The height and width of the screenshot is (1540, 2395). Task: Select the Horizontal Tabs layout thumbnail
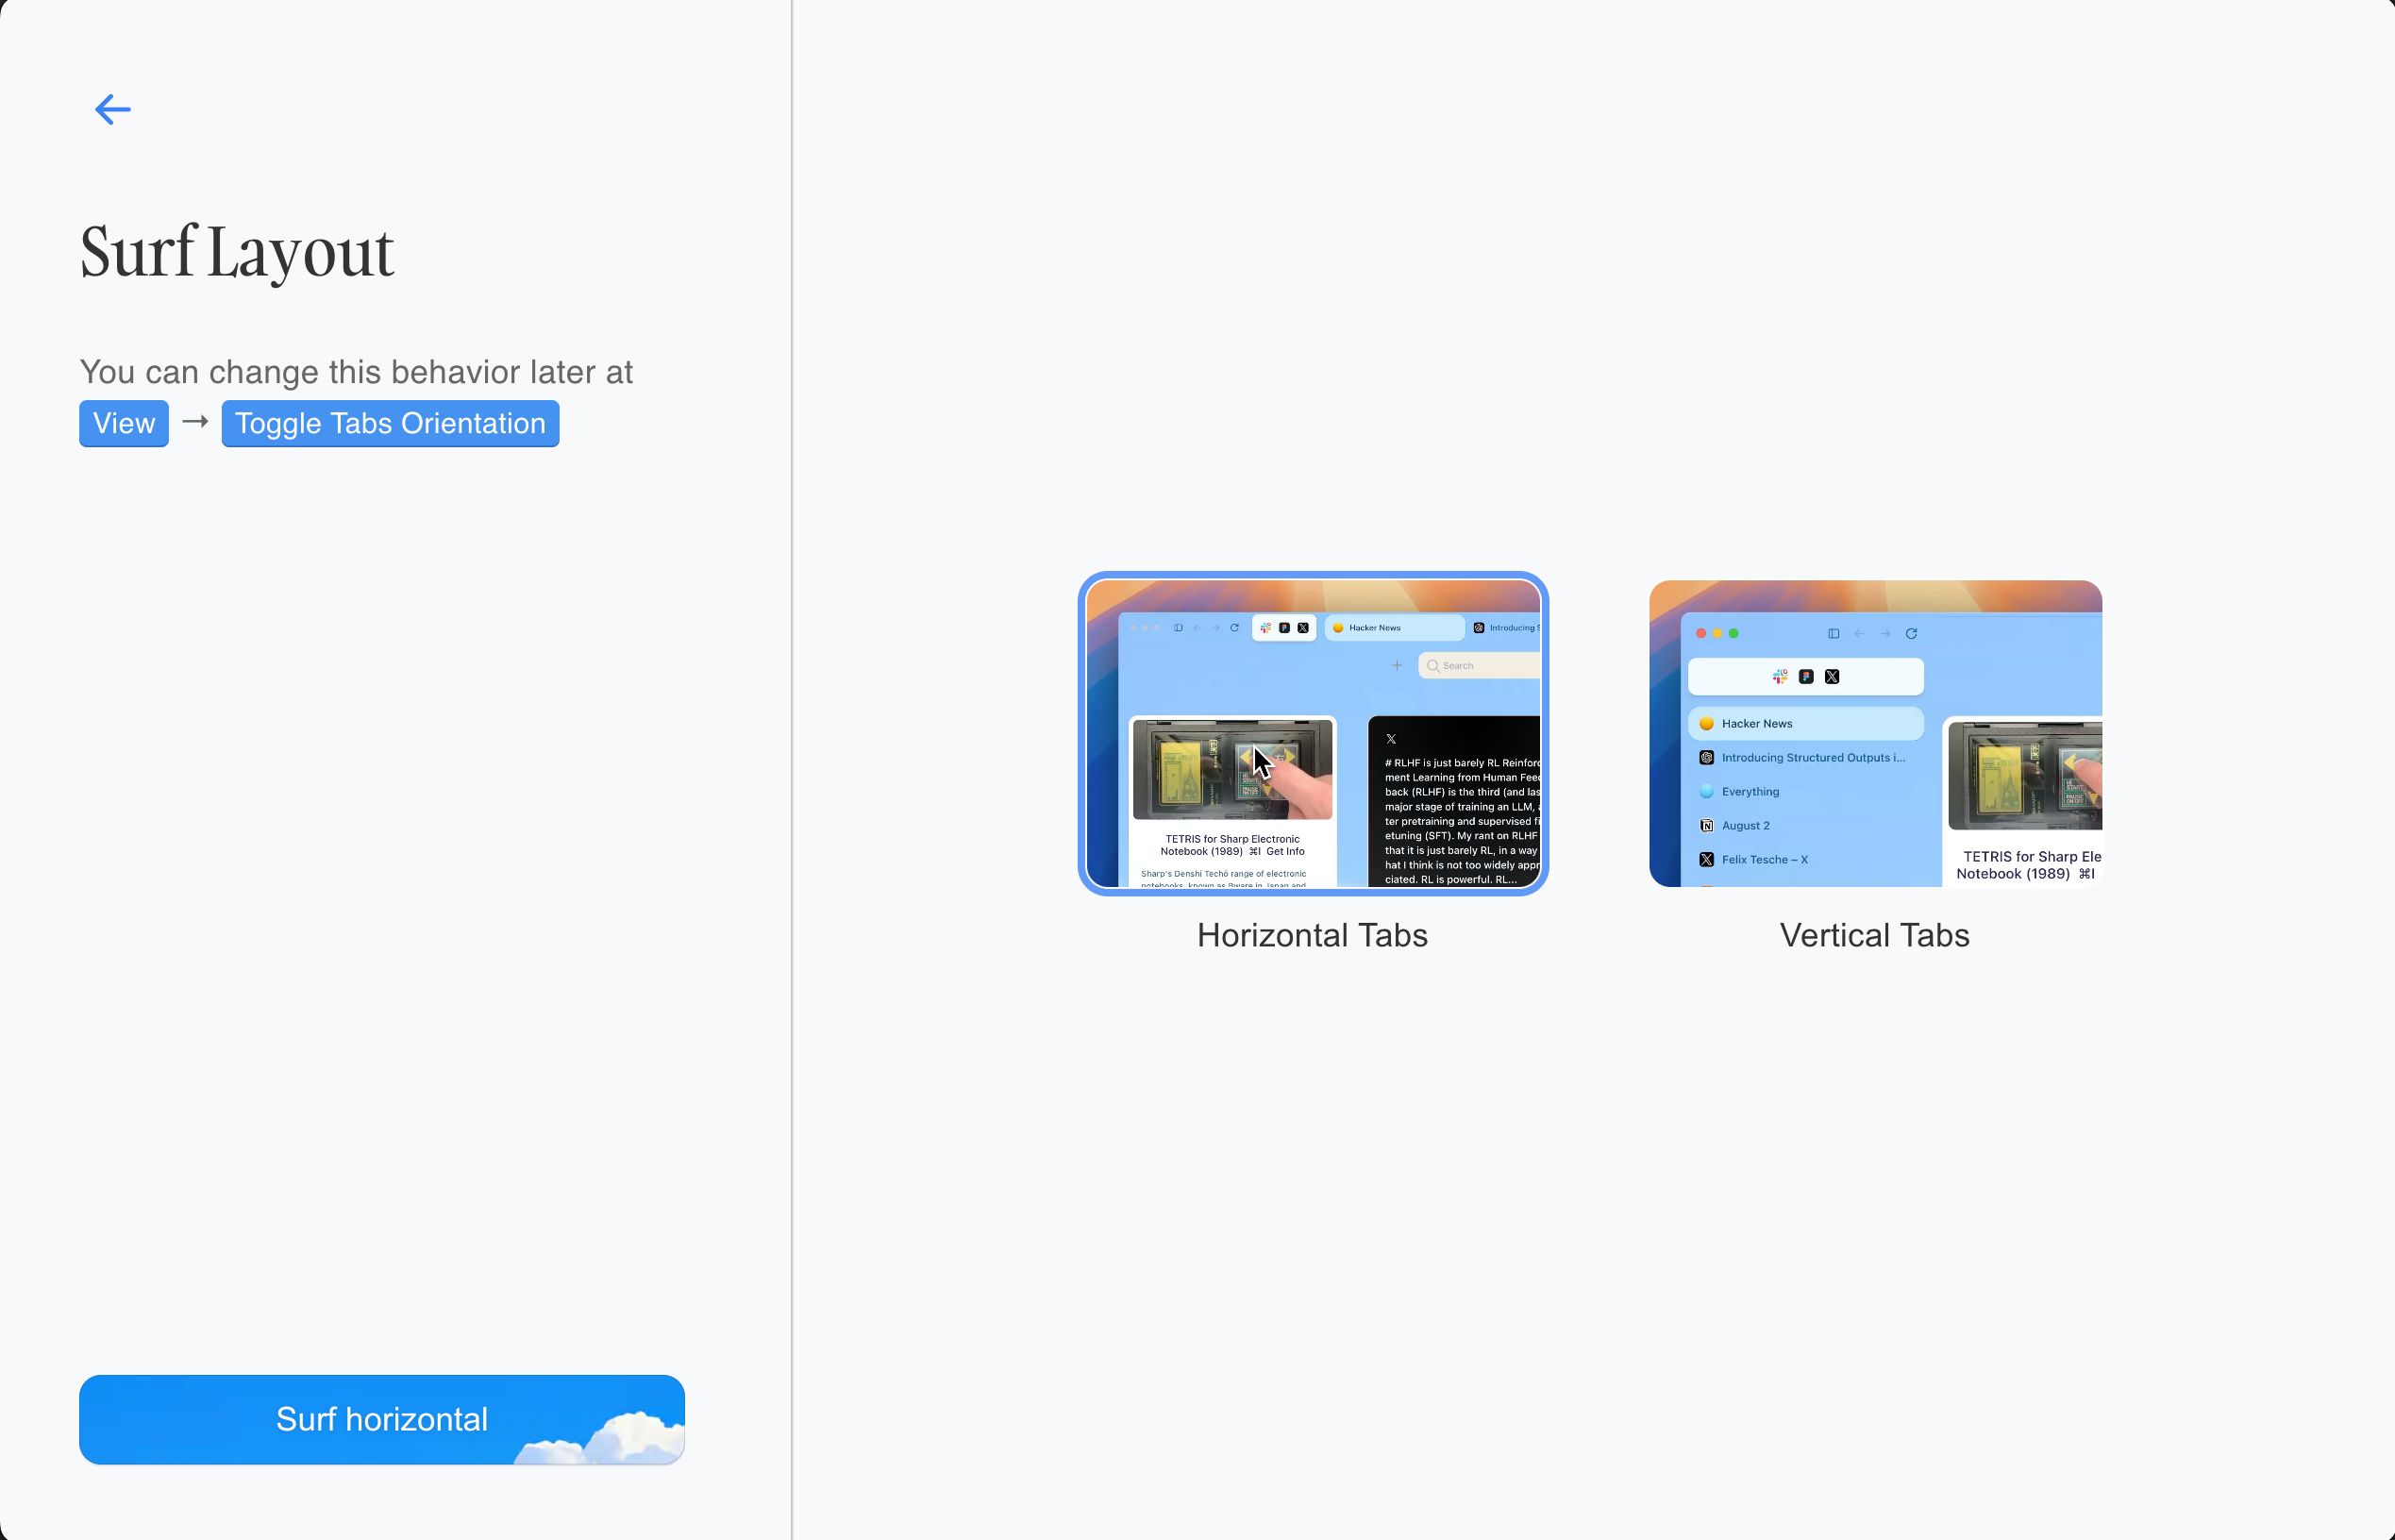pyautogui.click(x=1313, y=733)
